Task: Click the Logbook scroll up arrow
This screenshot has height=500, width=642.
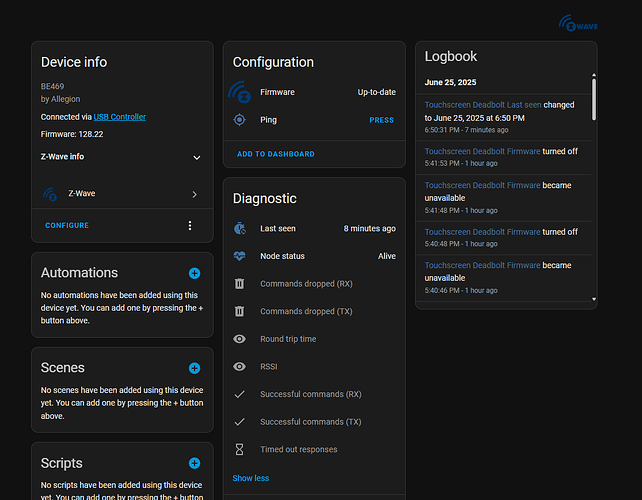Action: click(594, 75)
